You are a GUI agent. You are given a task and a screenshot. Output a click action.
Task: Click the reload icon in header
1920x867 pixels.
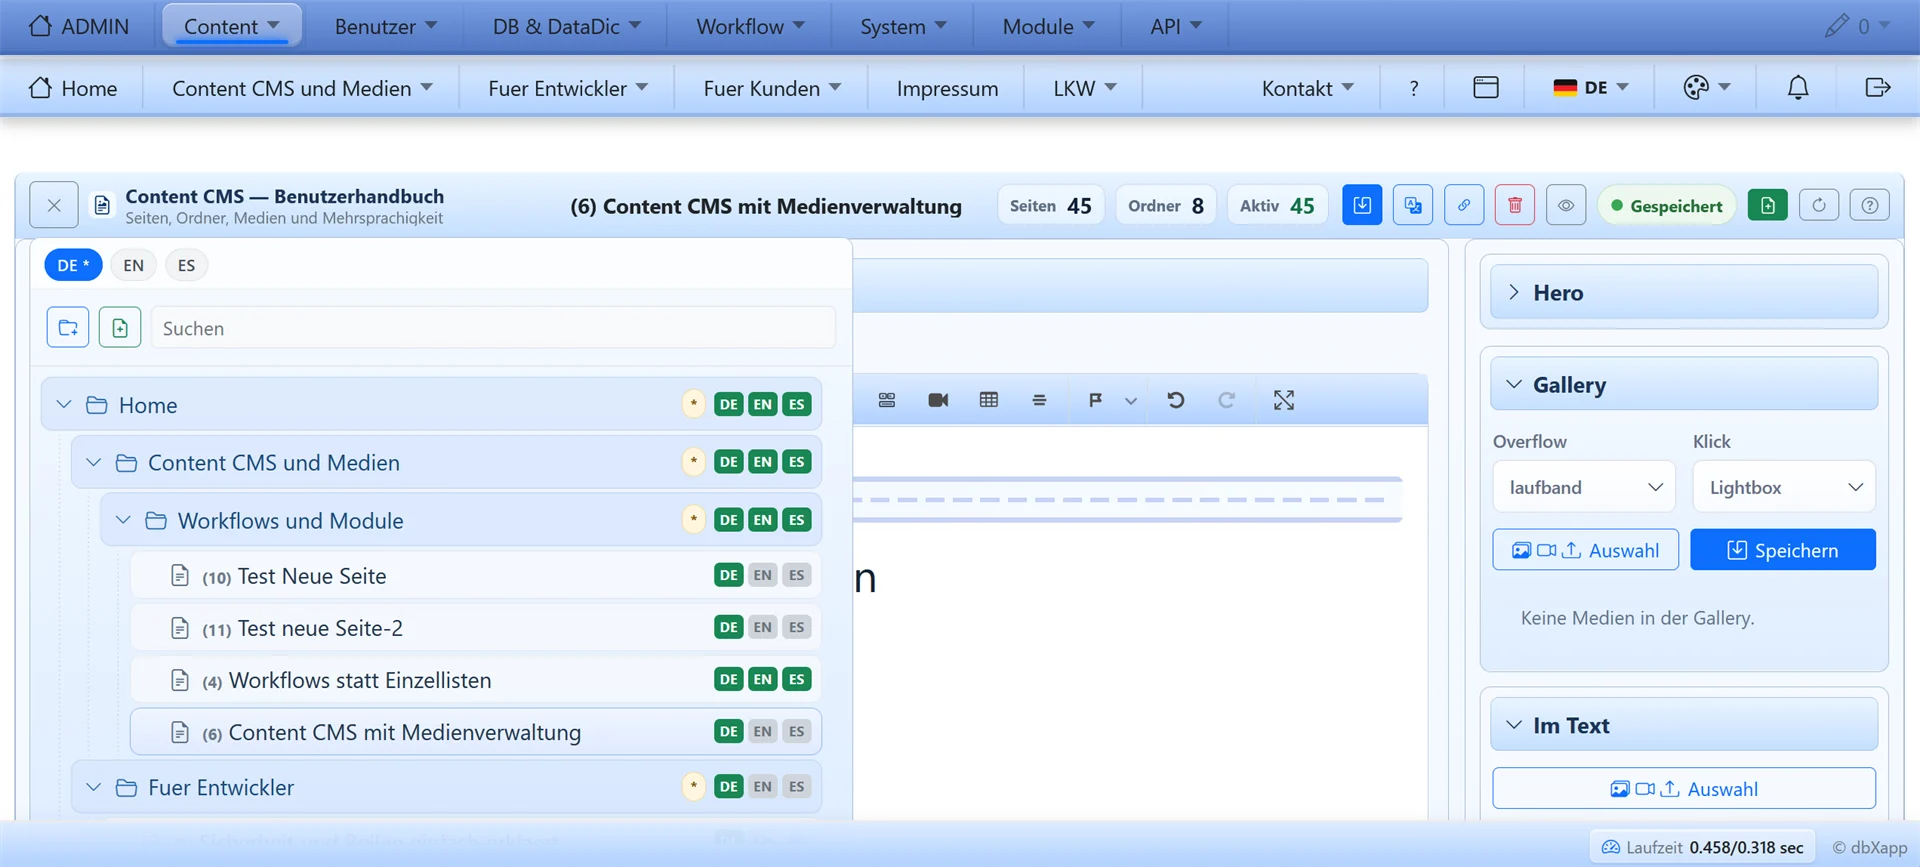(1819, 205)
